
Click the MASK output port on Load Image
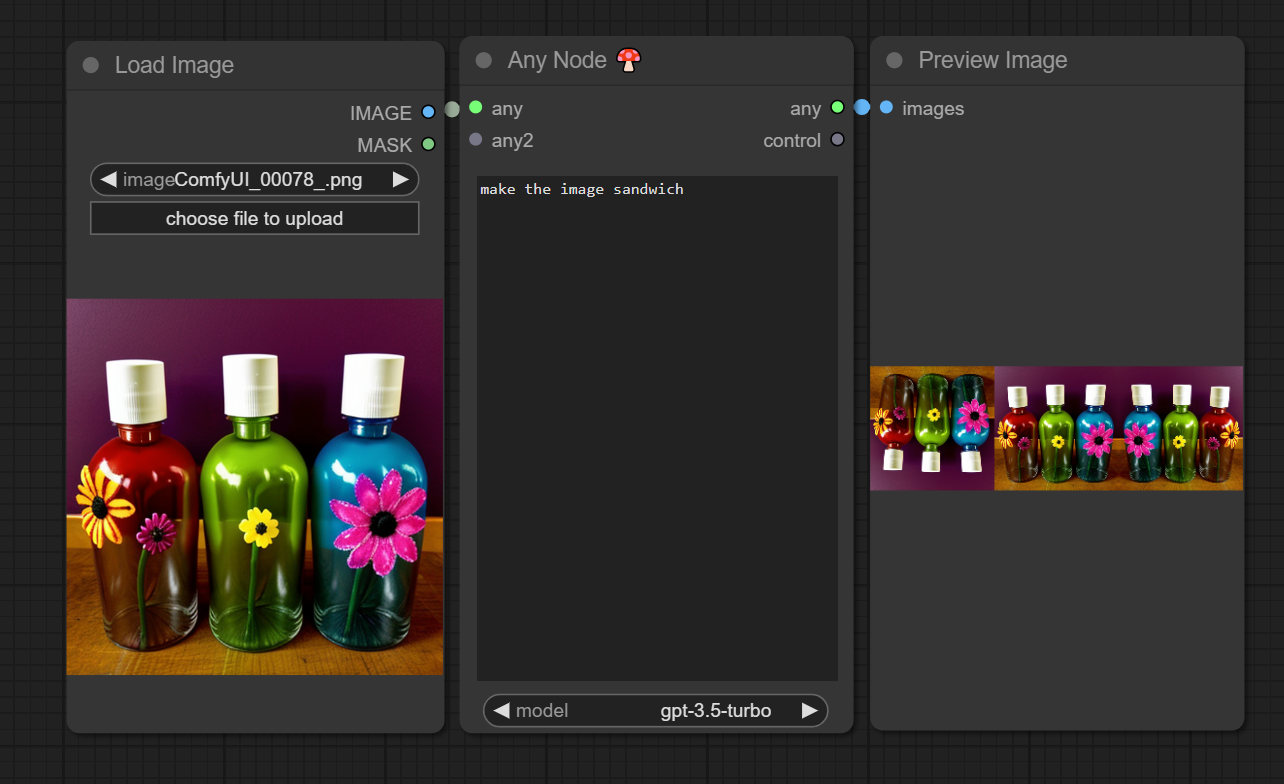(x=428, y=144)
